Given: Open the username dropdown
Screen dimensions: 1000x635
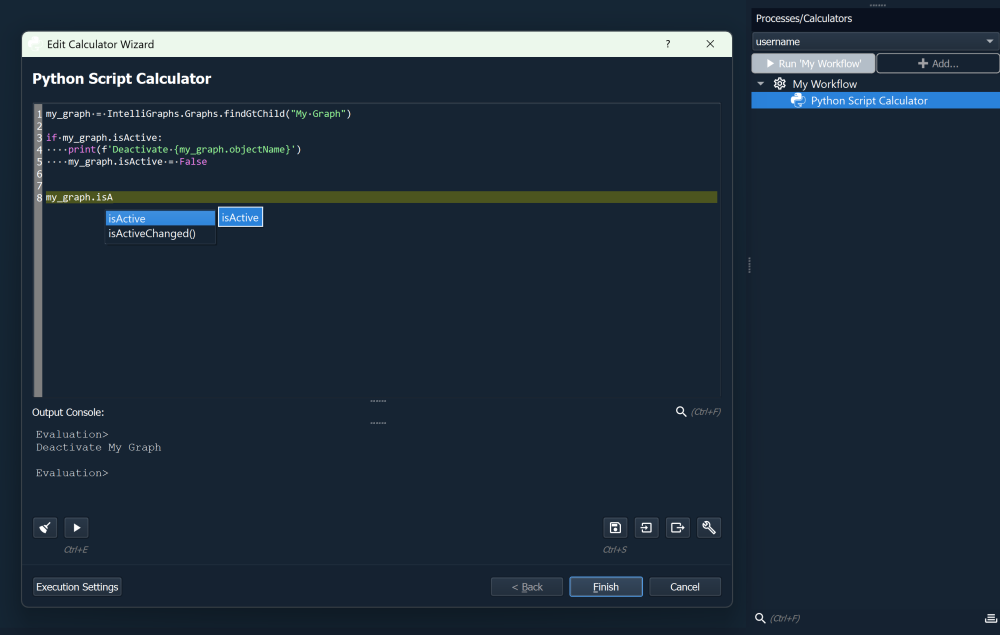Looking at the screenshot, I should (x=875, y=41).
